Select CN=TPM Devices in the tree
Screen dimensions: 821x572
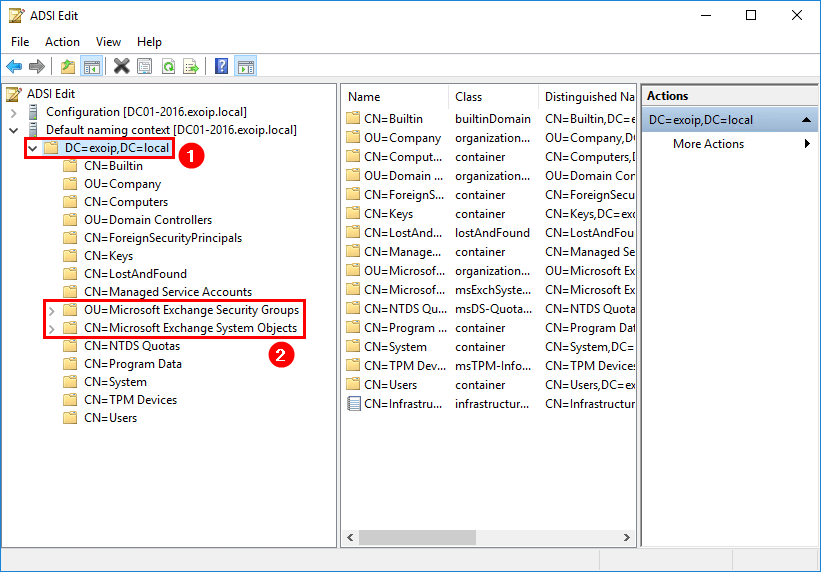130,400
